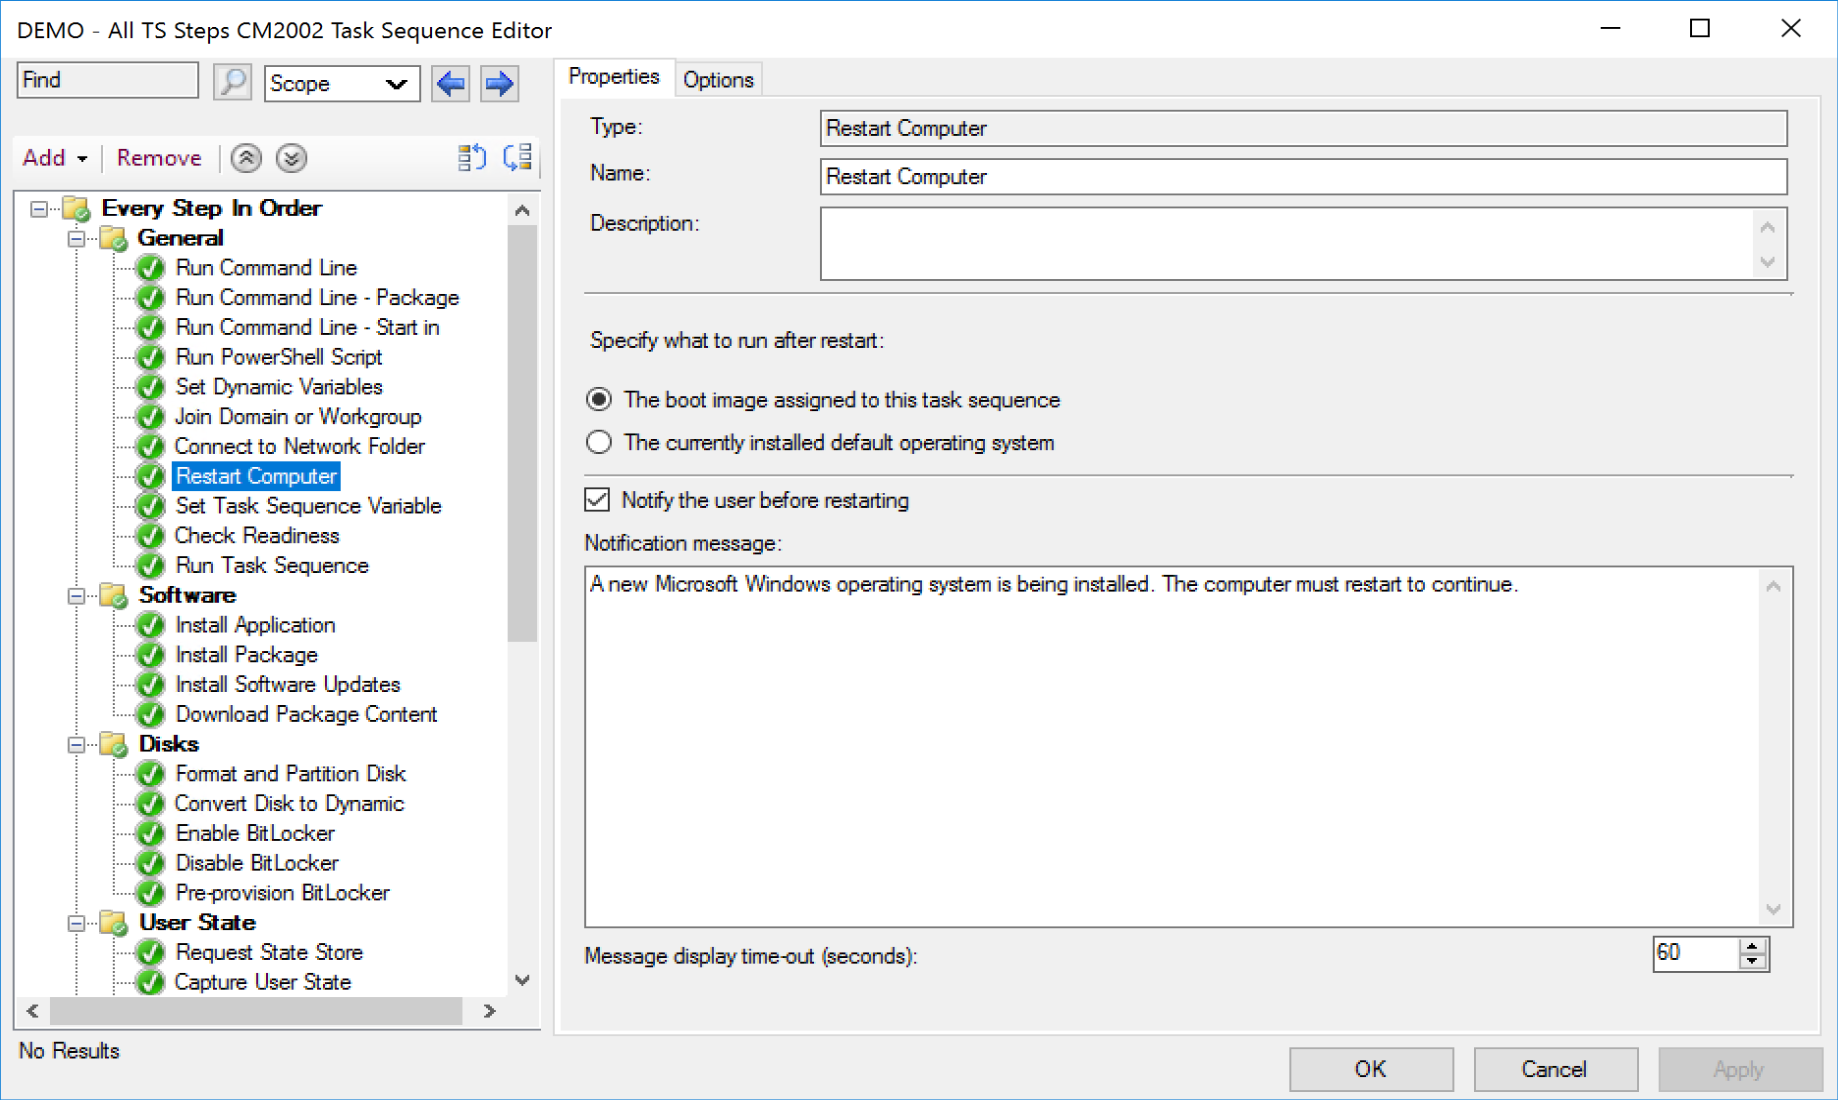Click the blue back arrow icon
The image size is (1838, 1100).
click(x=451, y=83)
